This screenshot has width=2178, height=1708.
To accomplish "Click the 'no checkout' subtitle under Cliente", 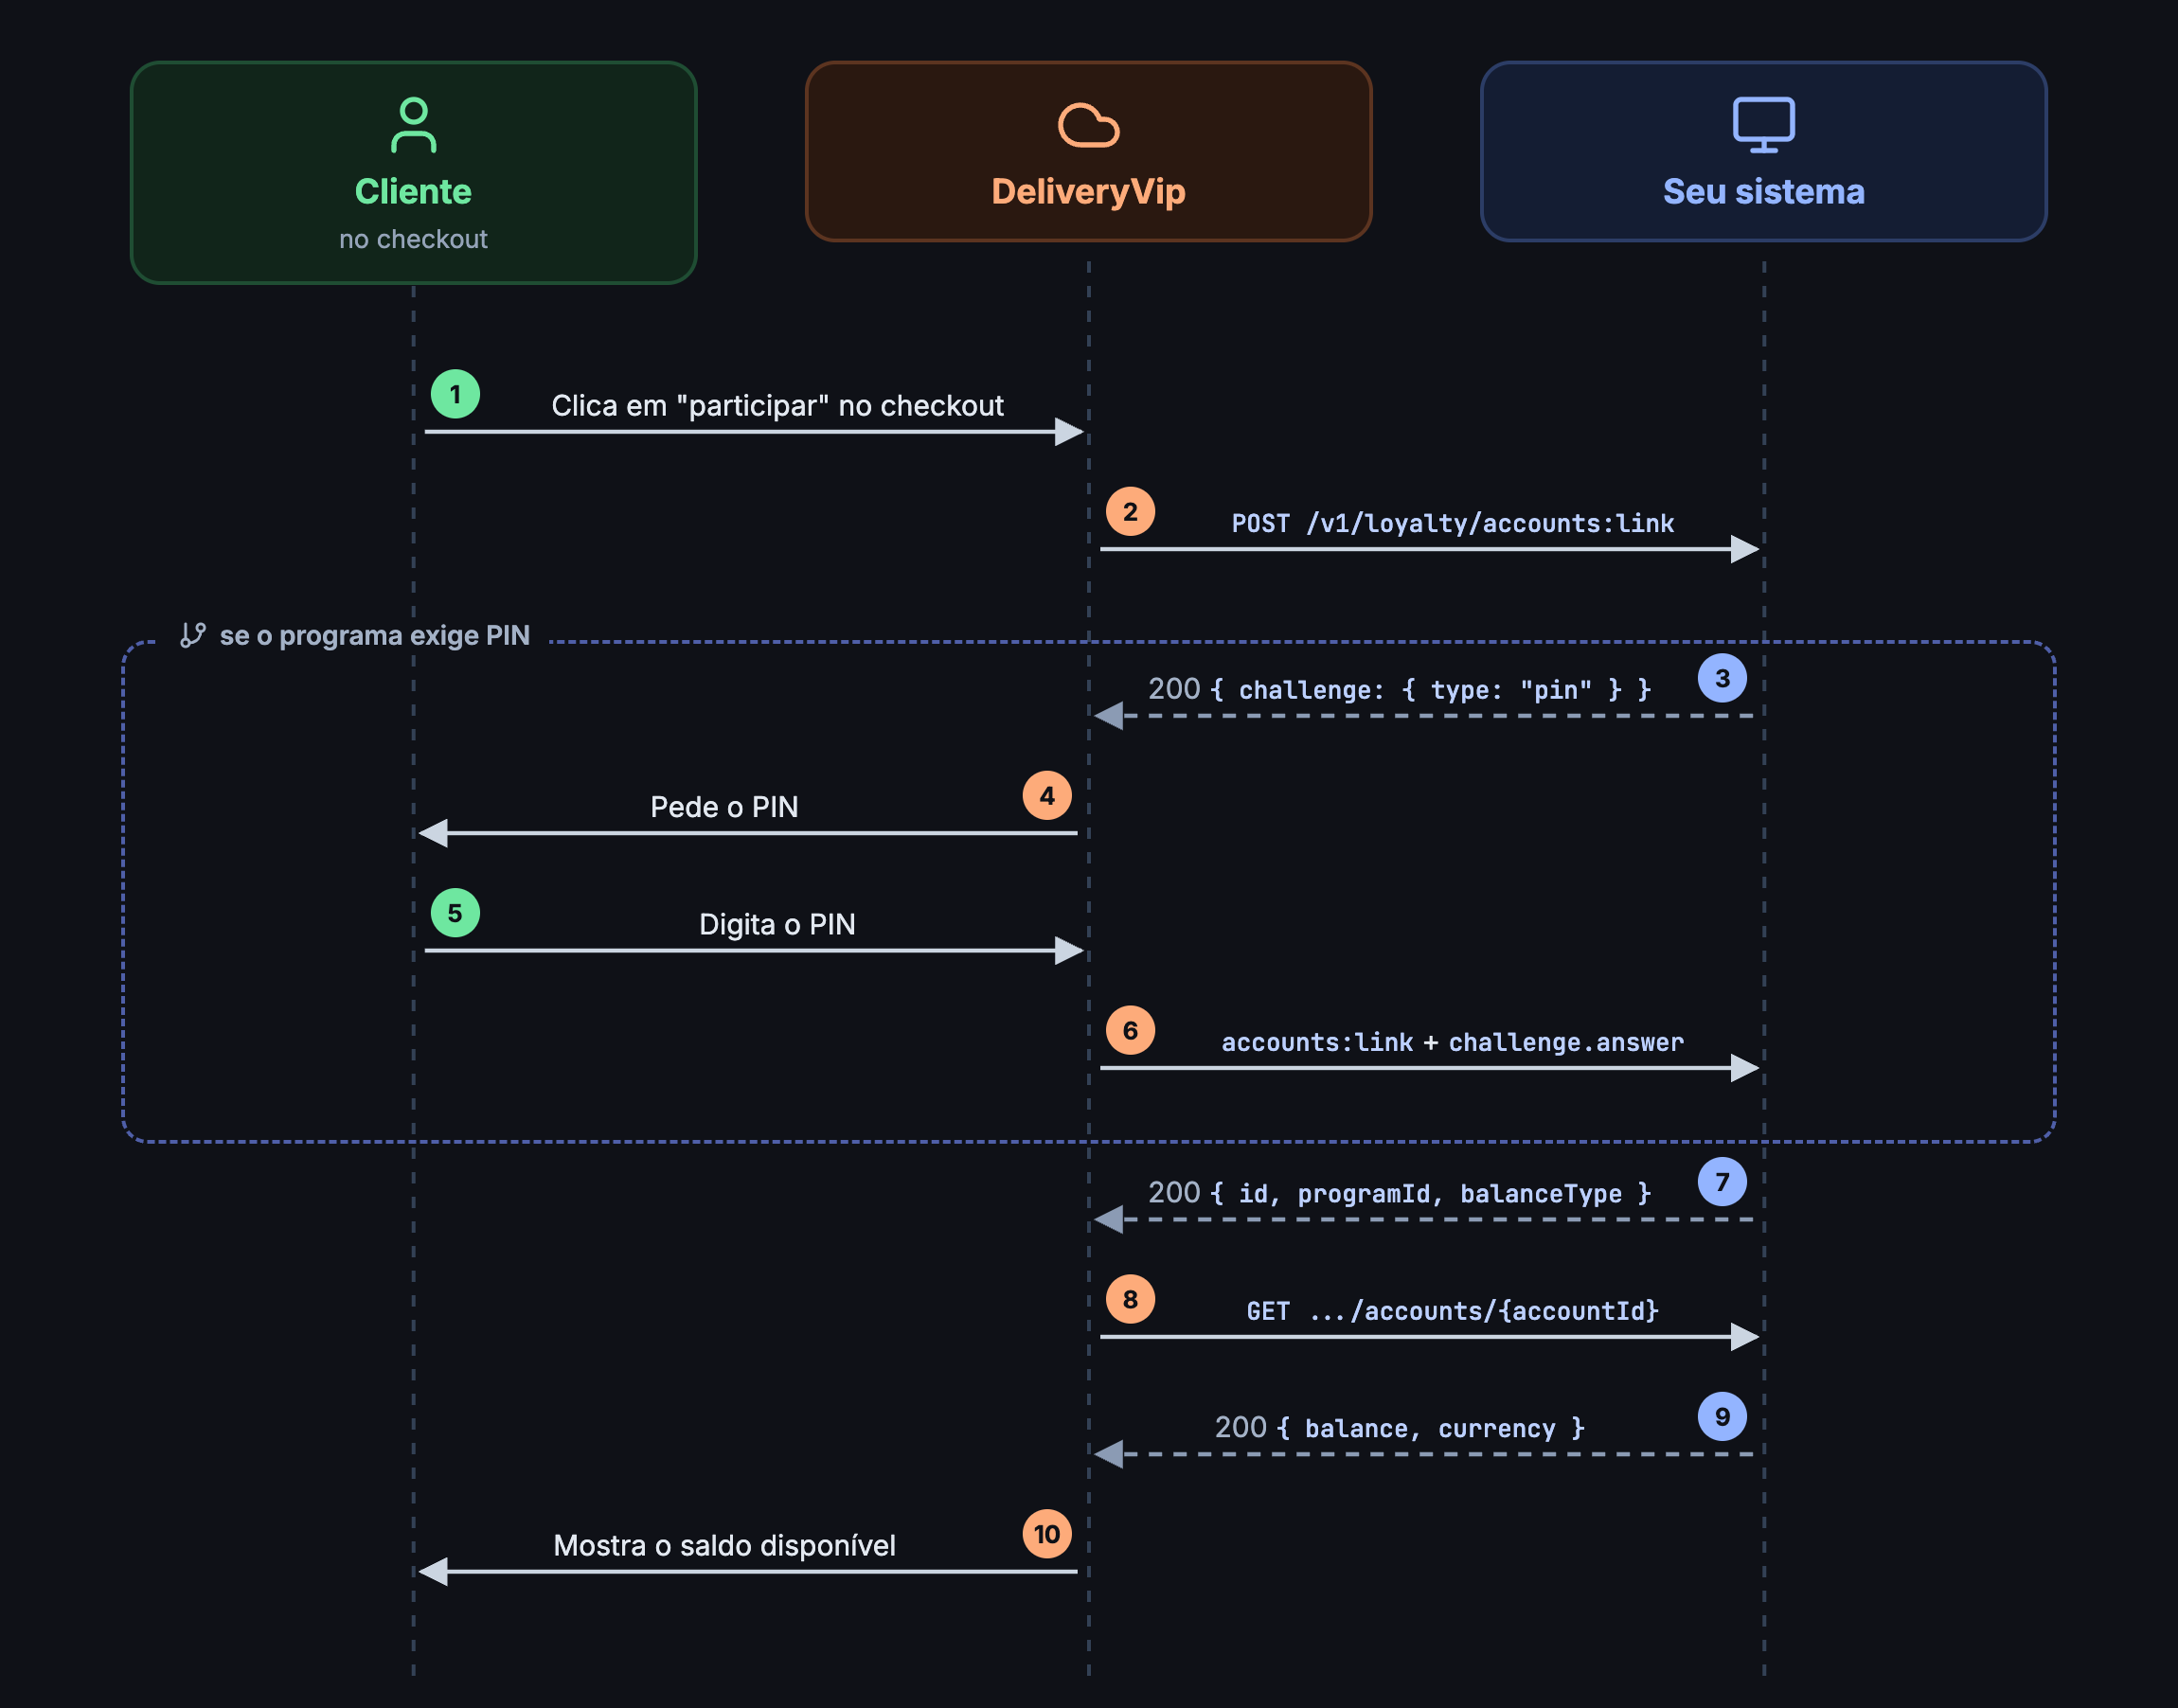I will click(x=413, y=239).
